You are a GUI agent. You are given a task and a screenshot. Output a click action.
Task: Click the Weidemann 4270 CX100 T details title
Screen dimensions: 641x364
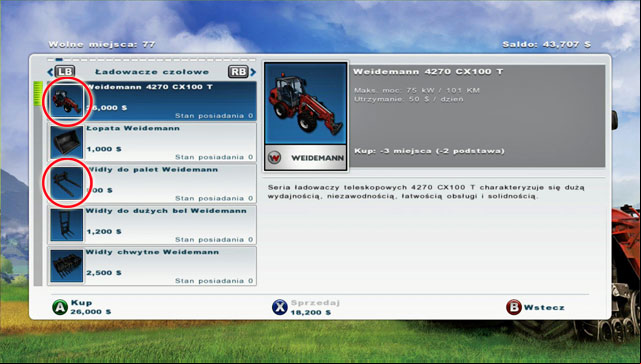click(x=428, y=72)
